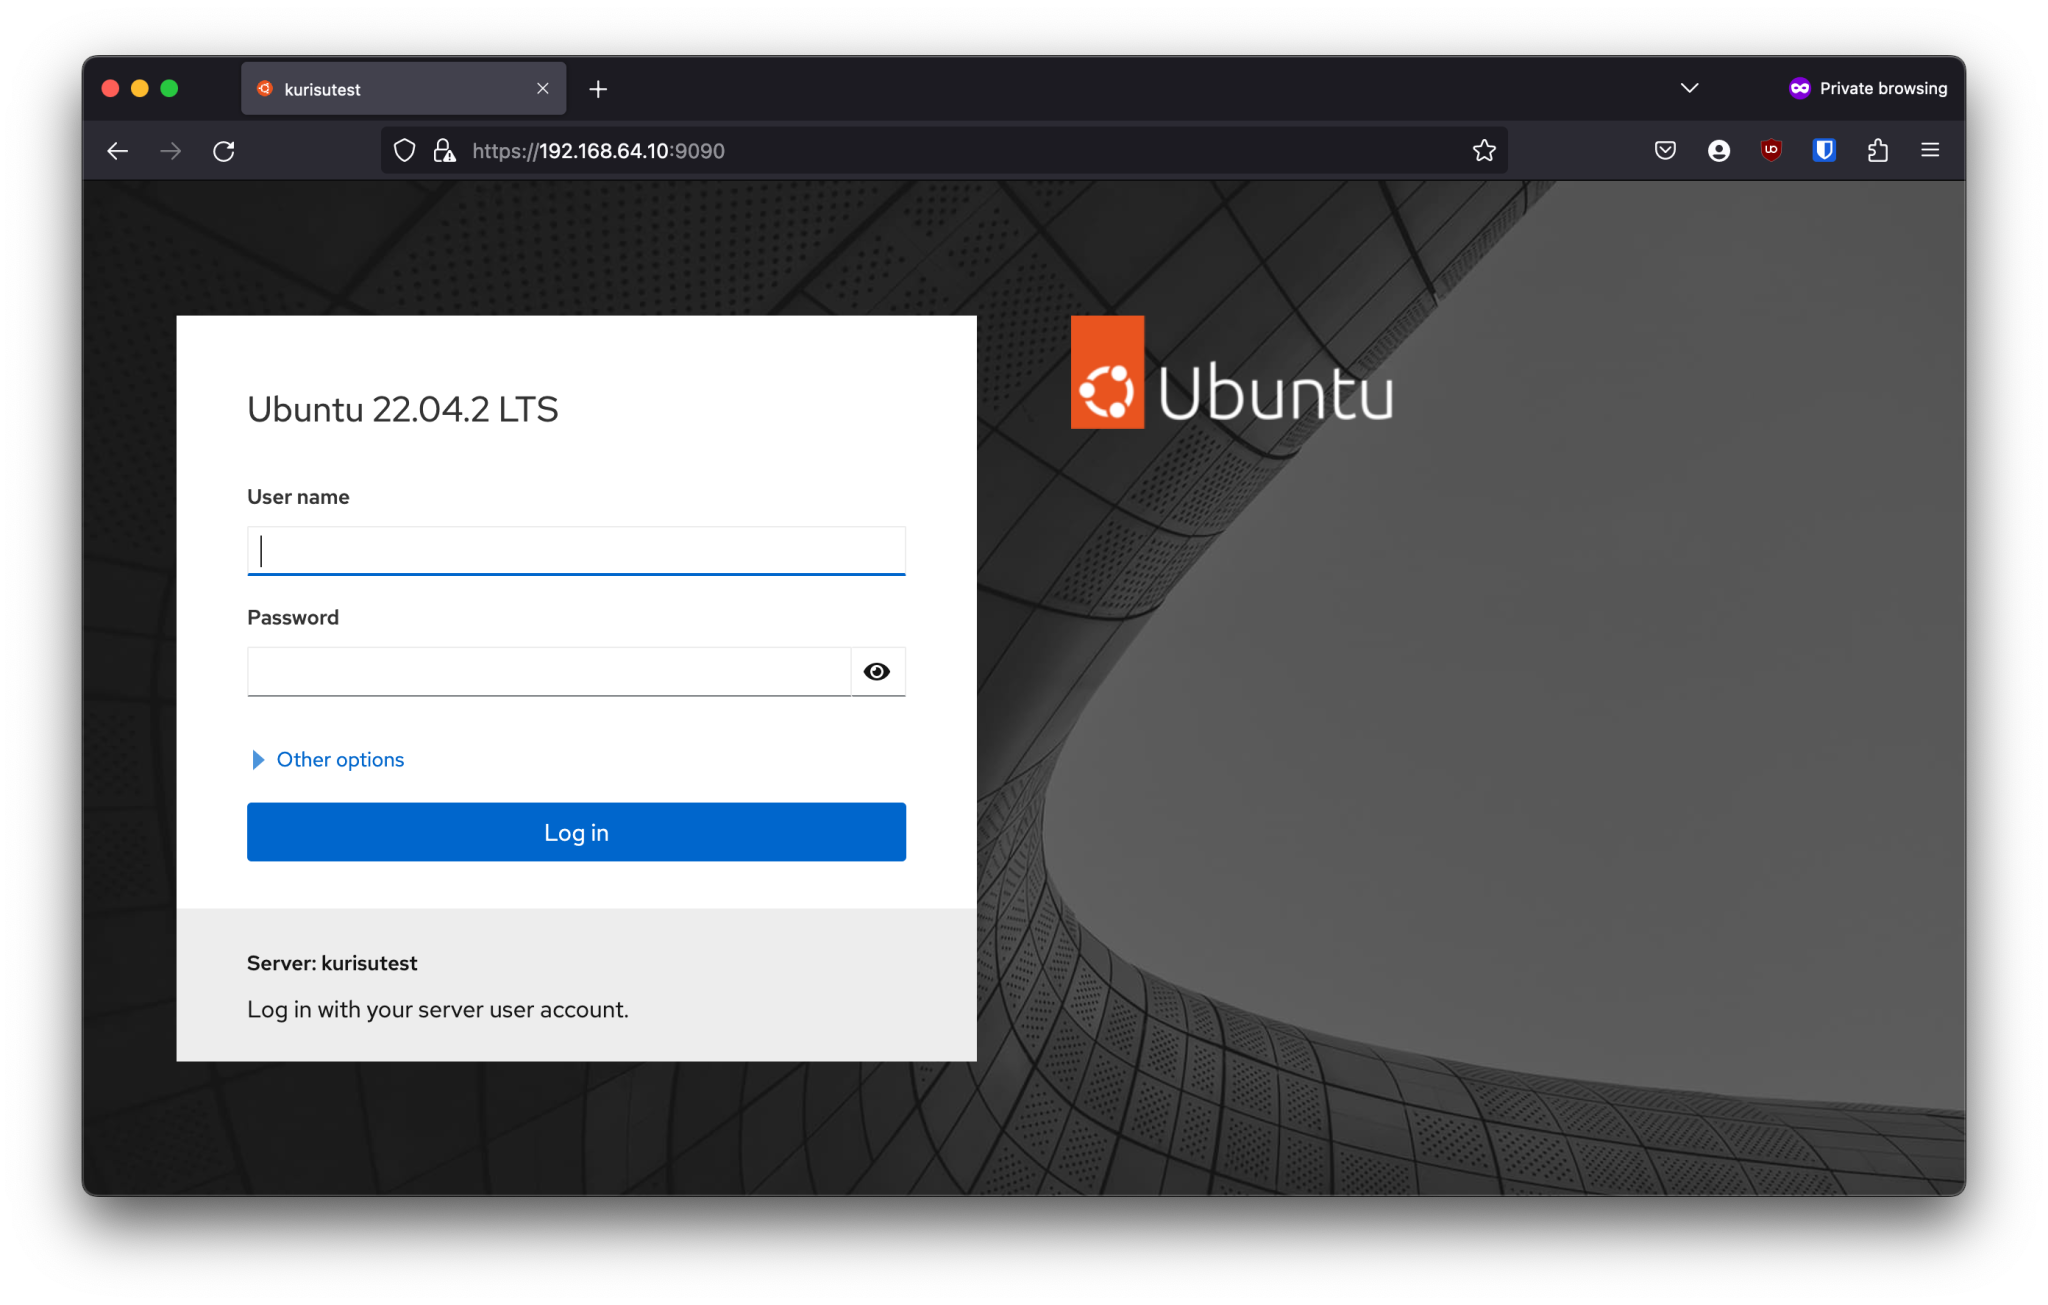Focus the User name input field
The width and height of the screenshot is (2048, 1305).
pos(576,551)
